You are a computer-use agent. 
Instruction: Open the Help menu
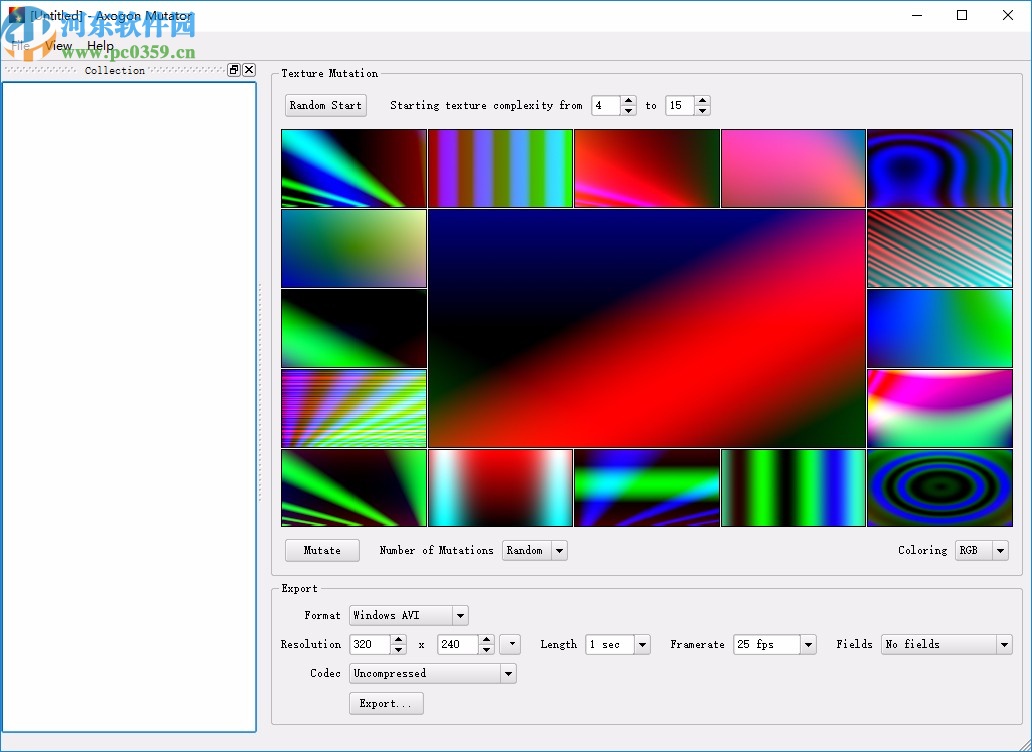click(x=100, y=46)
